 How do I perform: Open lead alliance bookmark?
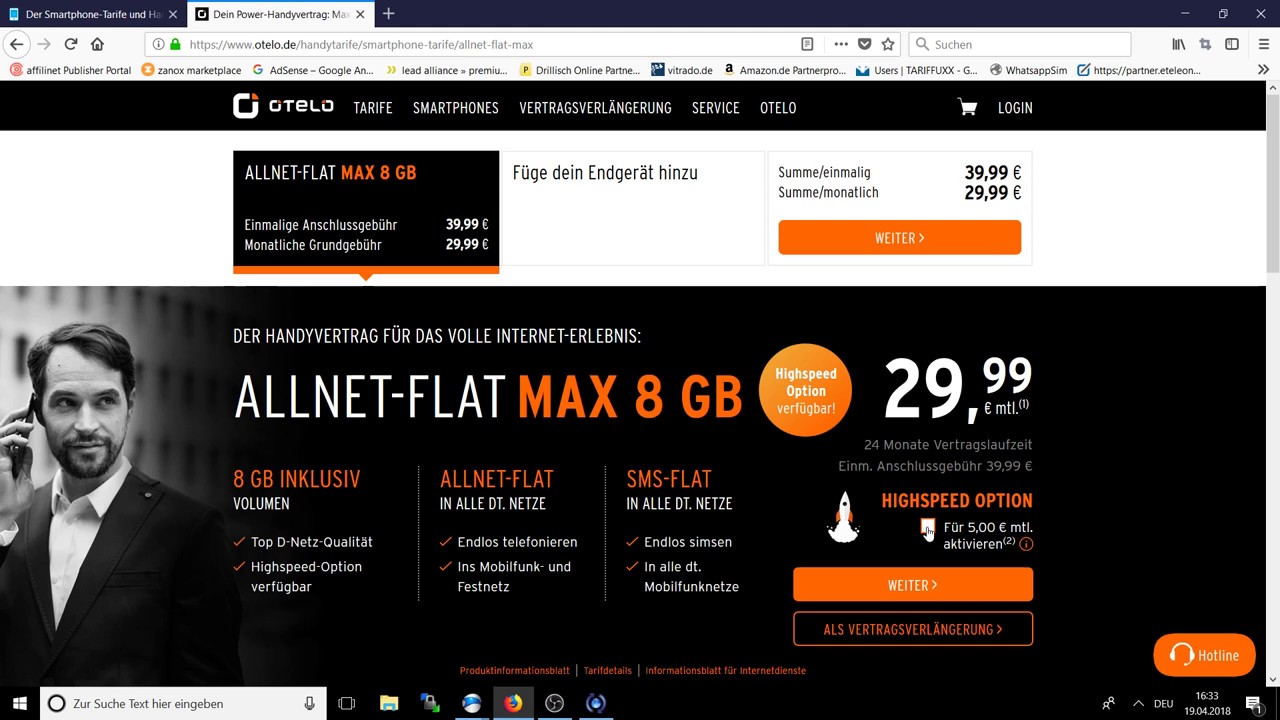(446, 70)
